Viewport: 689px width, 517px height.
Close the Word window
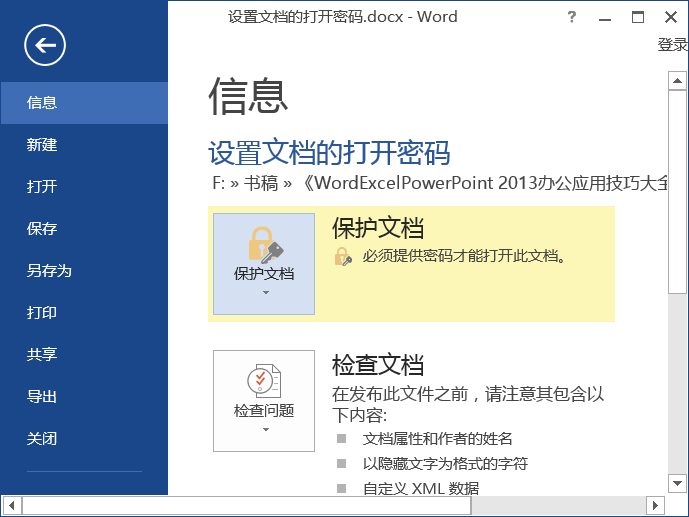(x=671, y=18)
